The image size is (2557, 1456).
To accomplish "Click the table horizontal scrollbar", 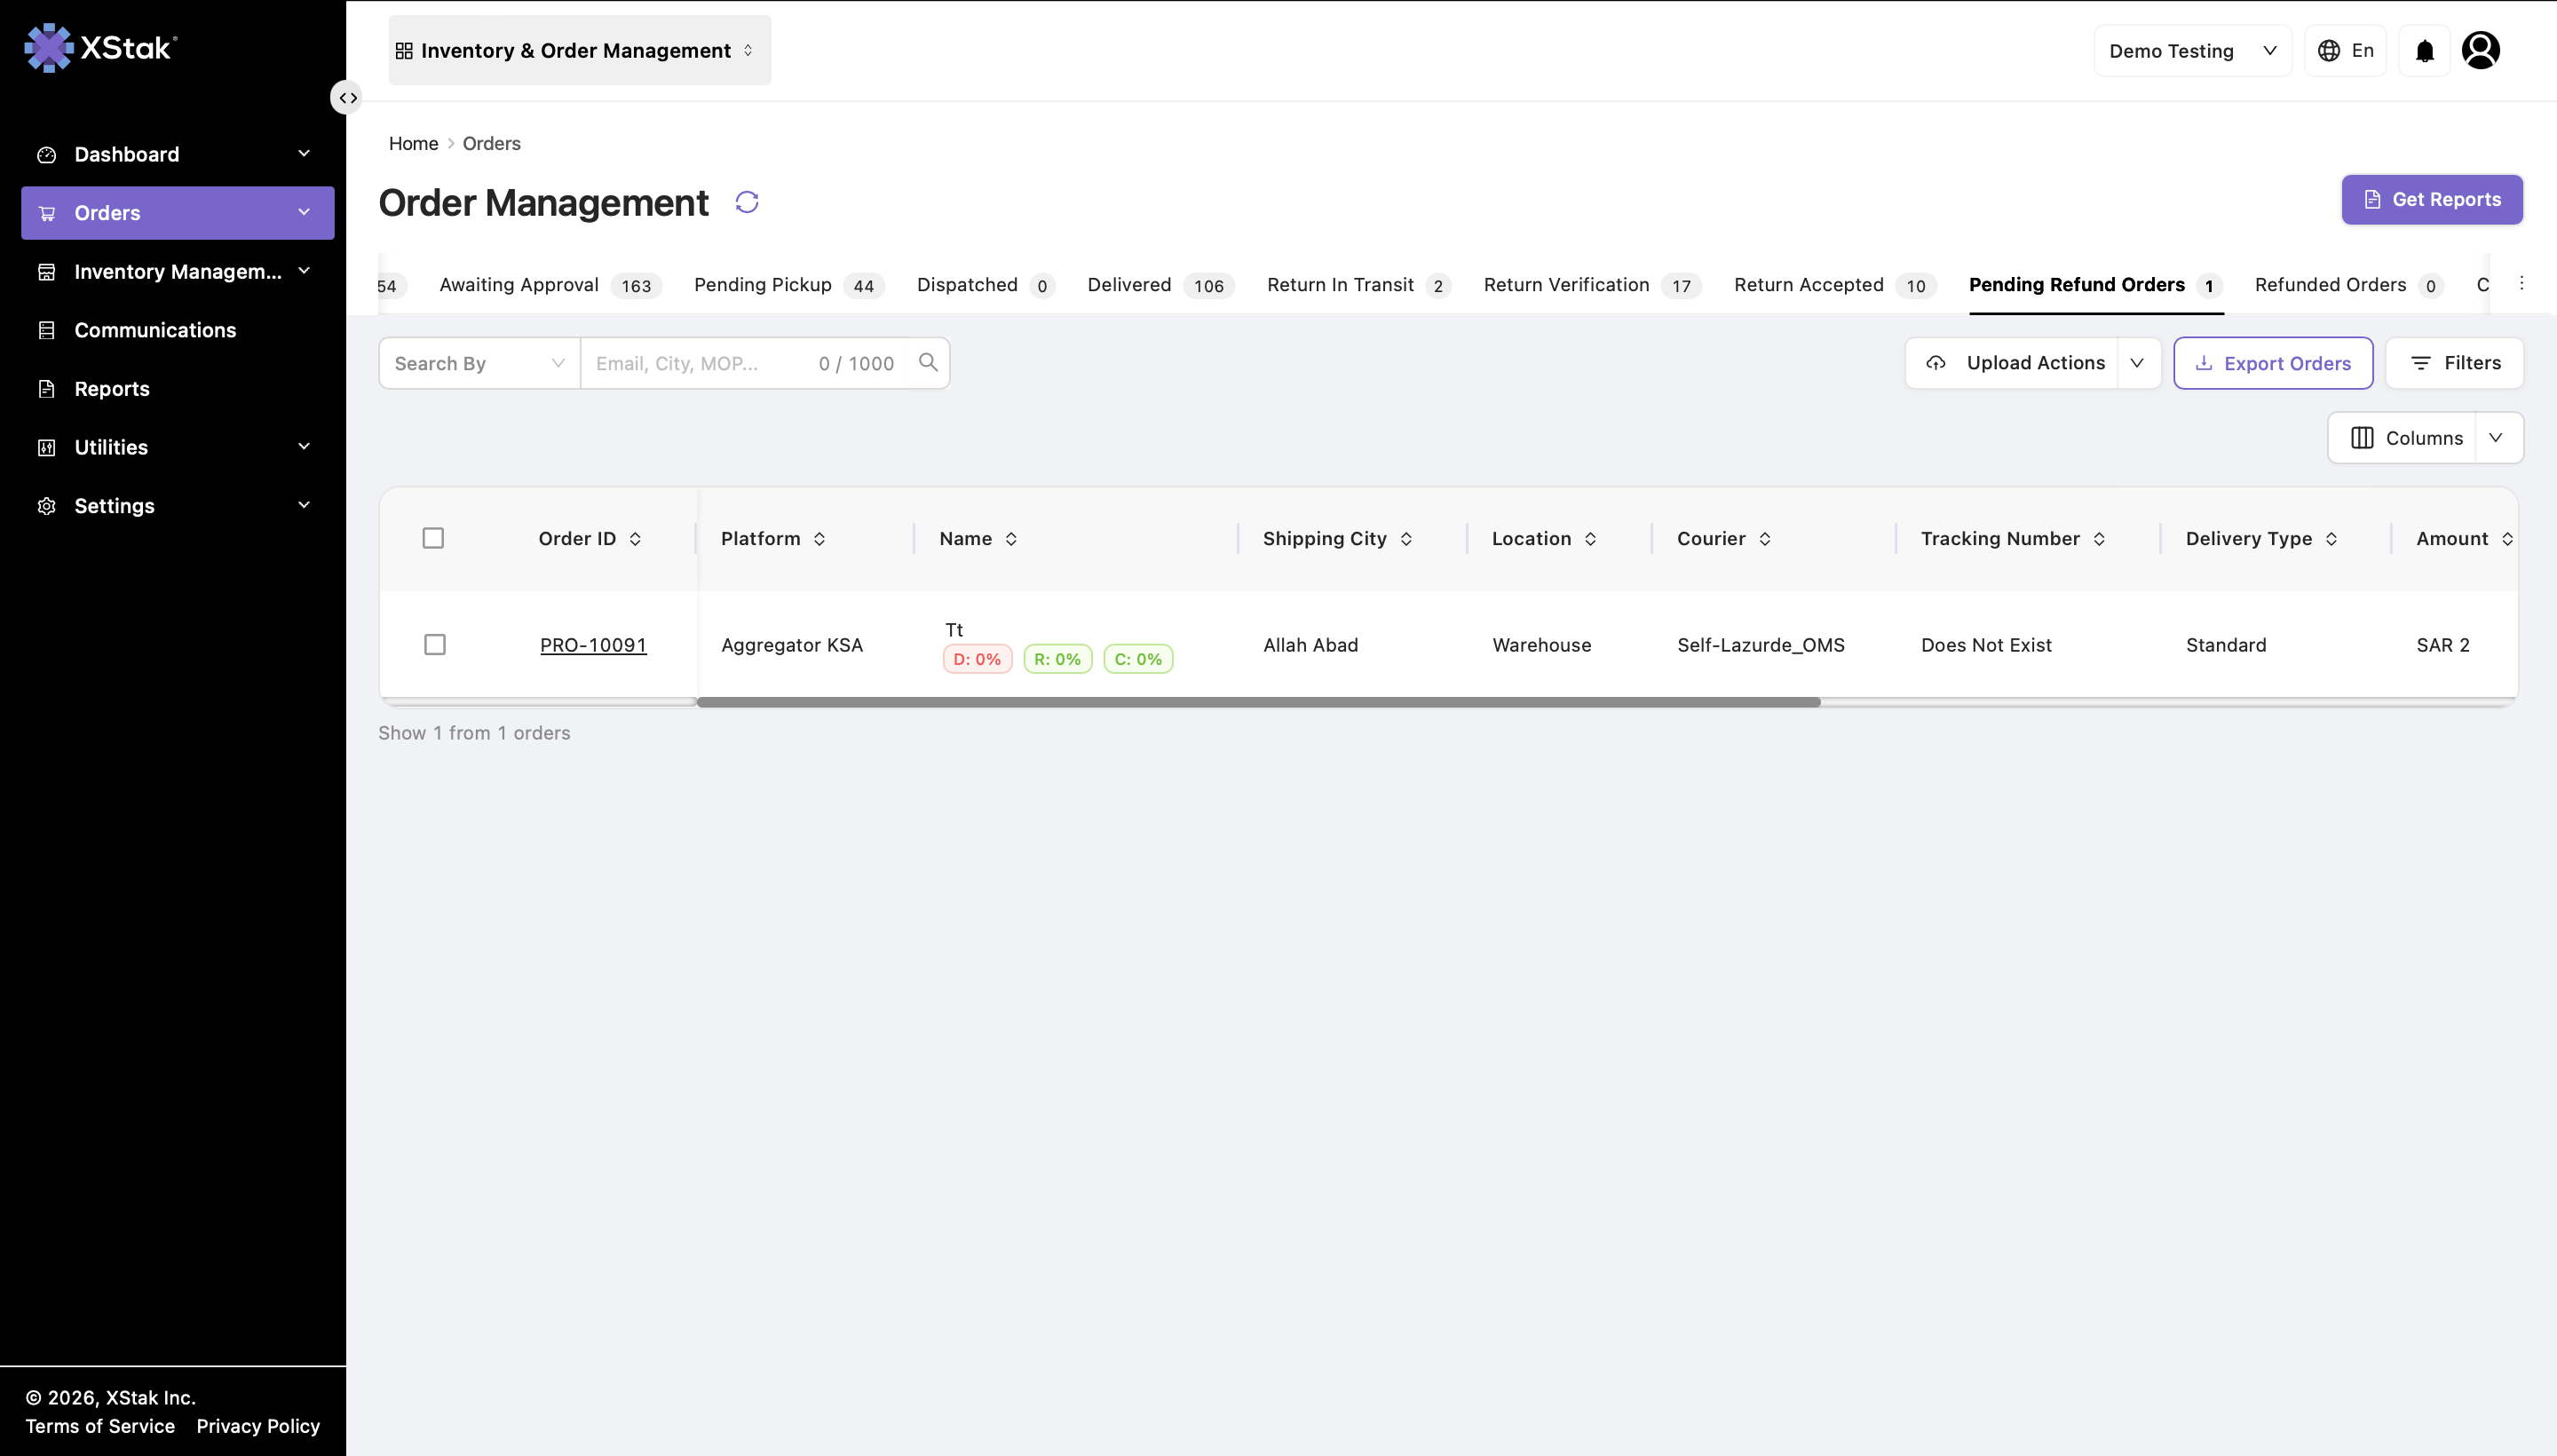I will pos(1258,702).
